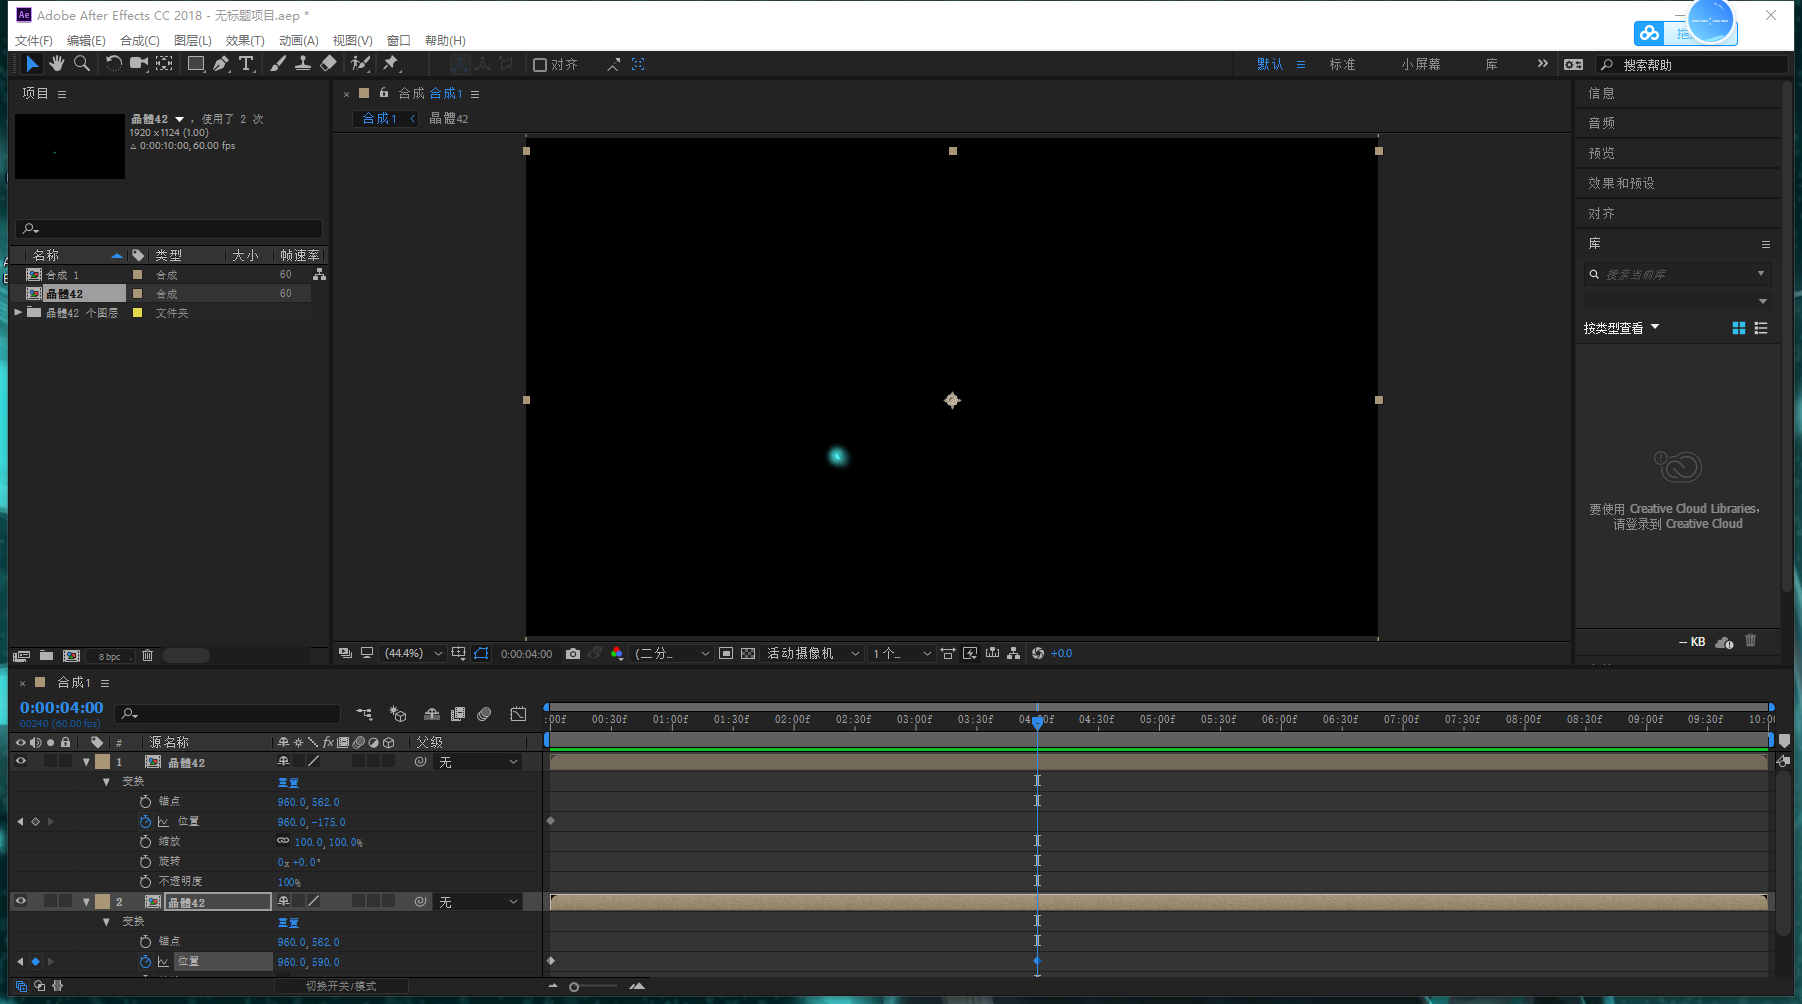Take a snapshot with camera icon
The height and width of the screenshot is (1004, 1802).
point(573,654)
